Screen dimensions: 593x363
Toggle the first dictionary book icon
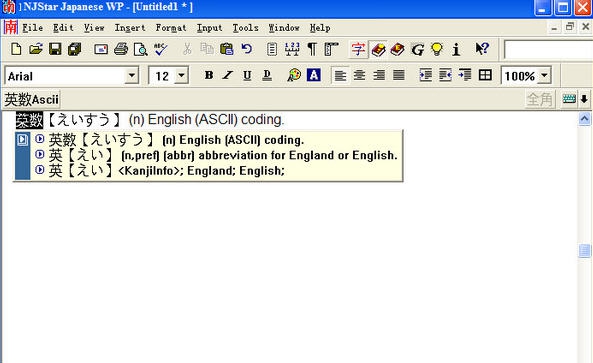point(379,49)
